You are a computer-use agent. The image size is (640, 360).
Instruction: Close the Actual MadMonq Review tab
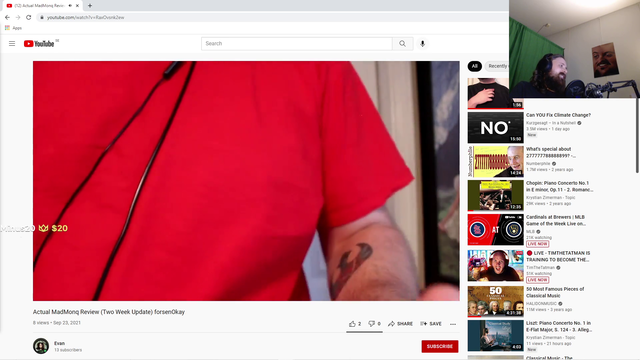point(77,6)
